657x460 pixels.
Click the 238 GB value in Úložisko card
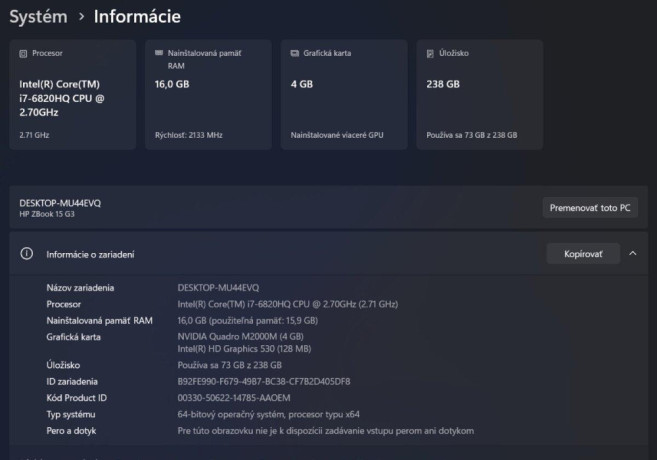(443, 84)
